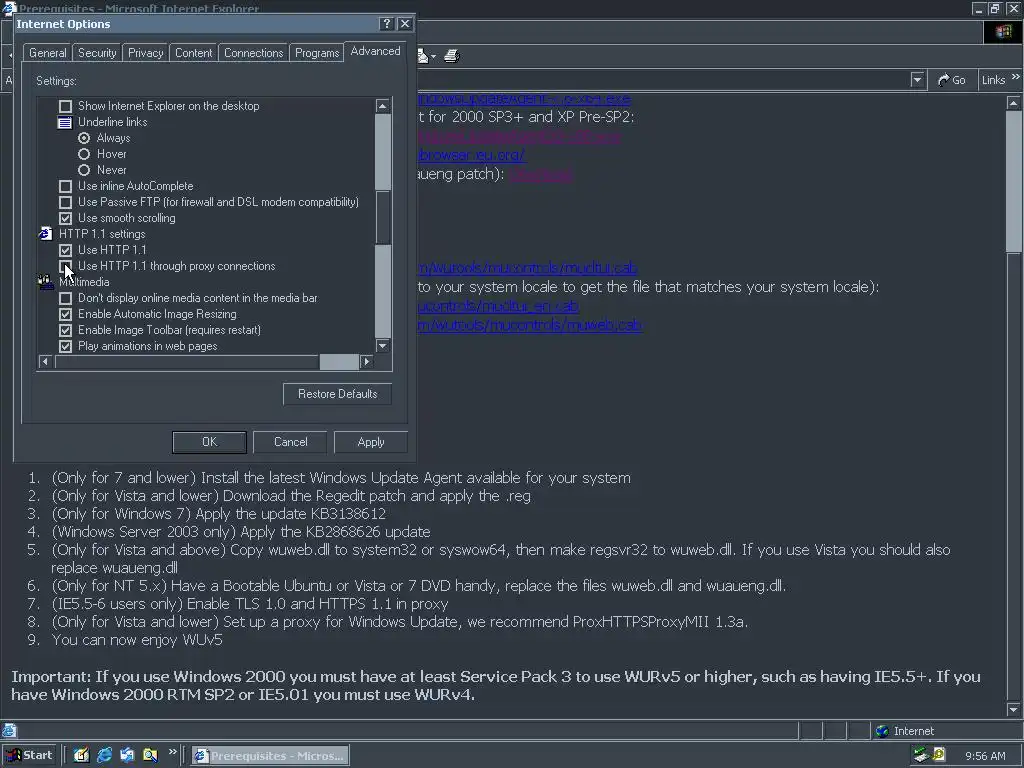The height and width of the screenshot is (768, 1024).
Task: Click the Underline links category icon
Action: (x=65, y=122)
